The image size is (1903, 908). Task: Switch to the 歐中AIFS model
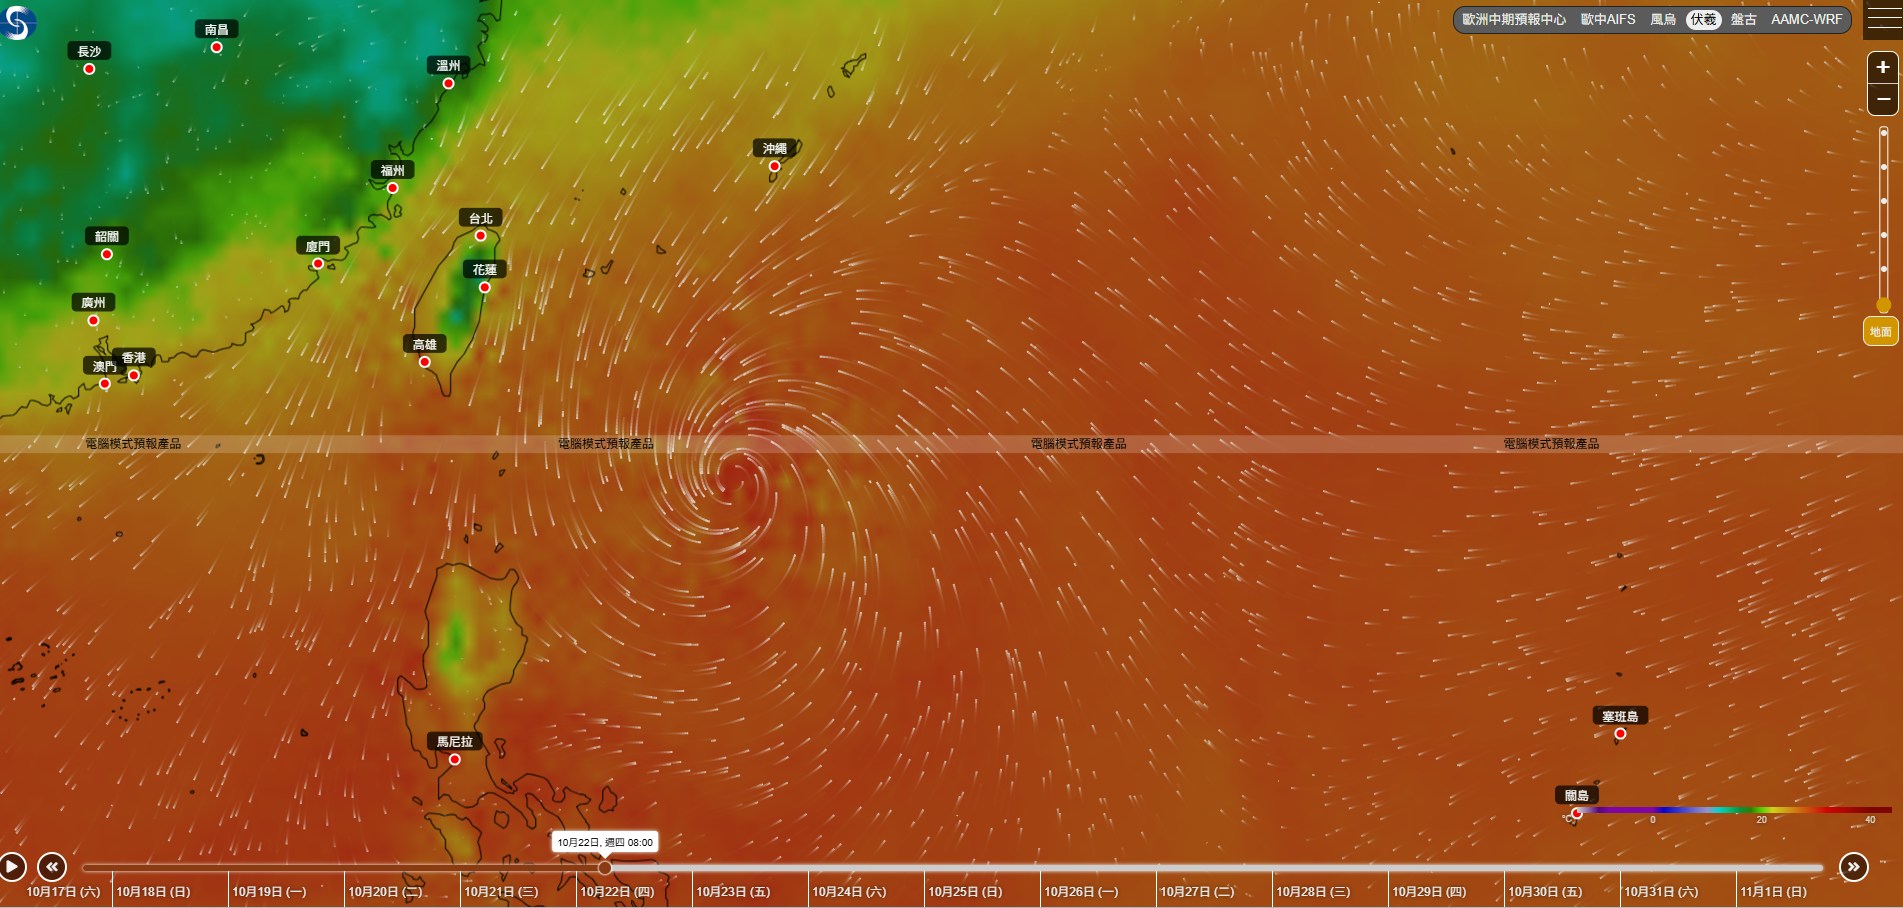pyautogui.click(x=1608, y=19)
